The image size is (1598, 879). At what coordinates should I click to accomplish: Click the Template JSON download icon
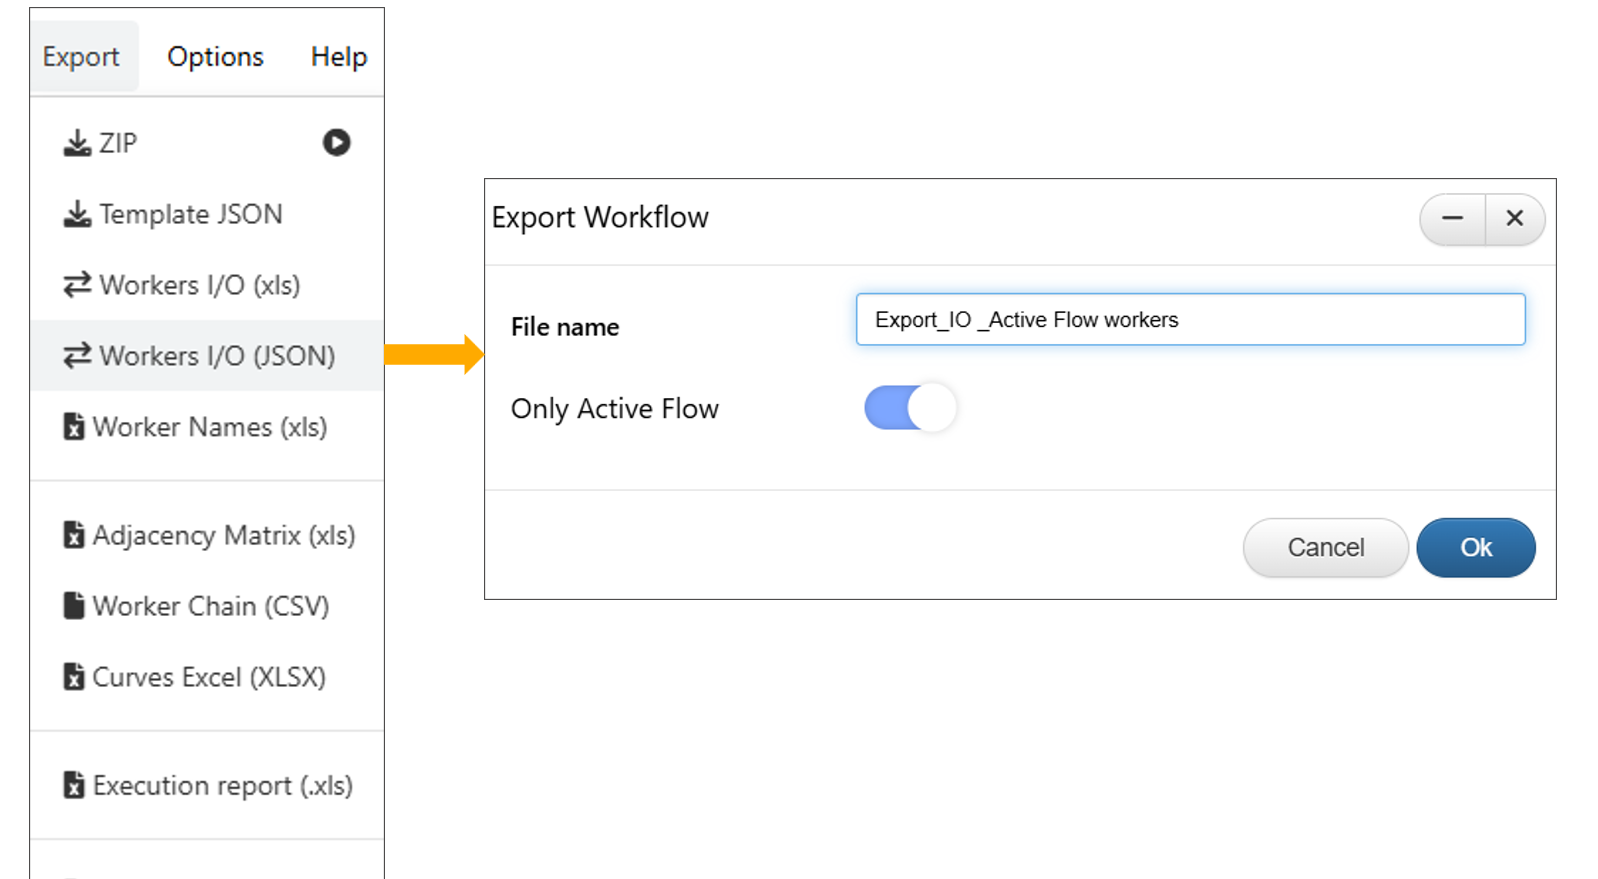[77, 215]
